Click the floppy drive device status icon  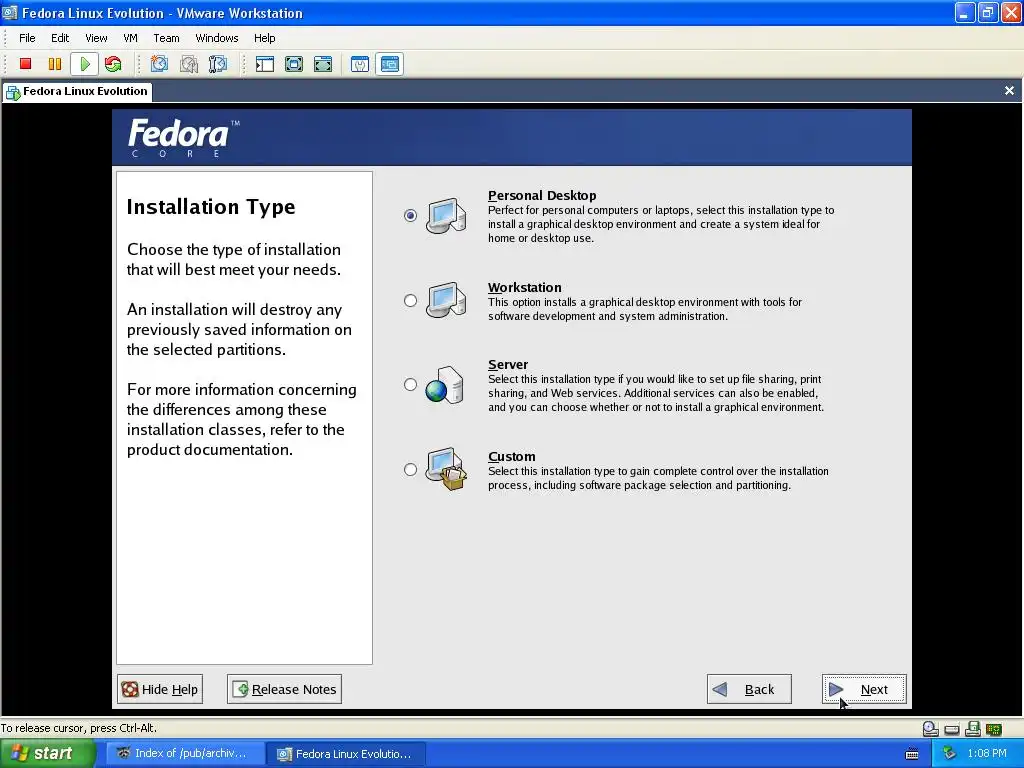pyautogui.click(x=973, y=729)
